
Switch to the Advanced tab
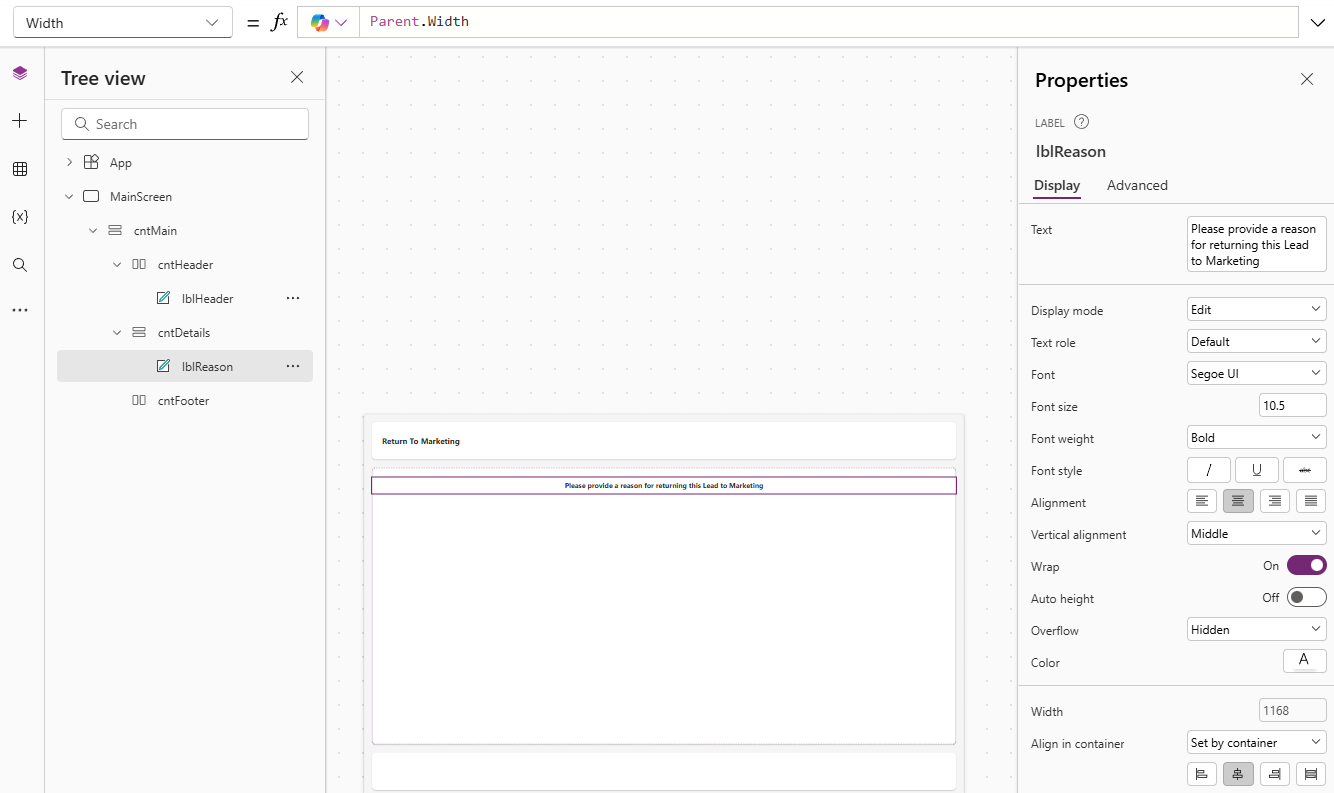click(1137, 186)
